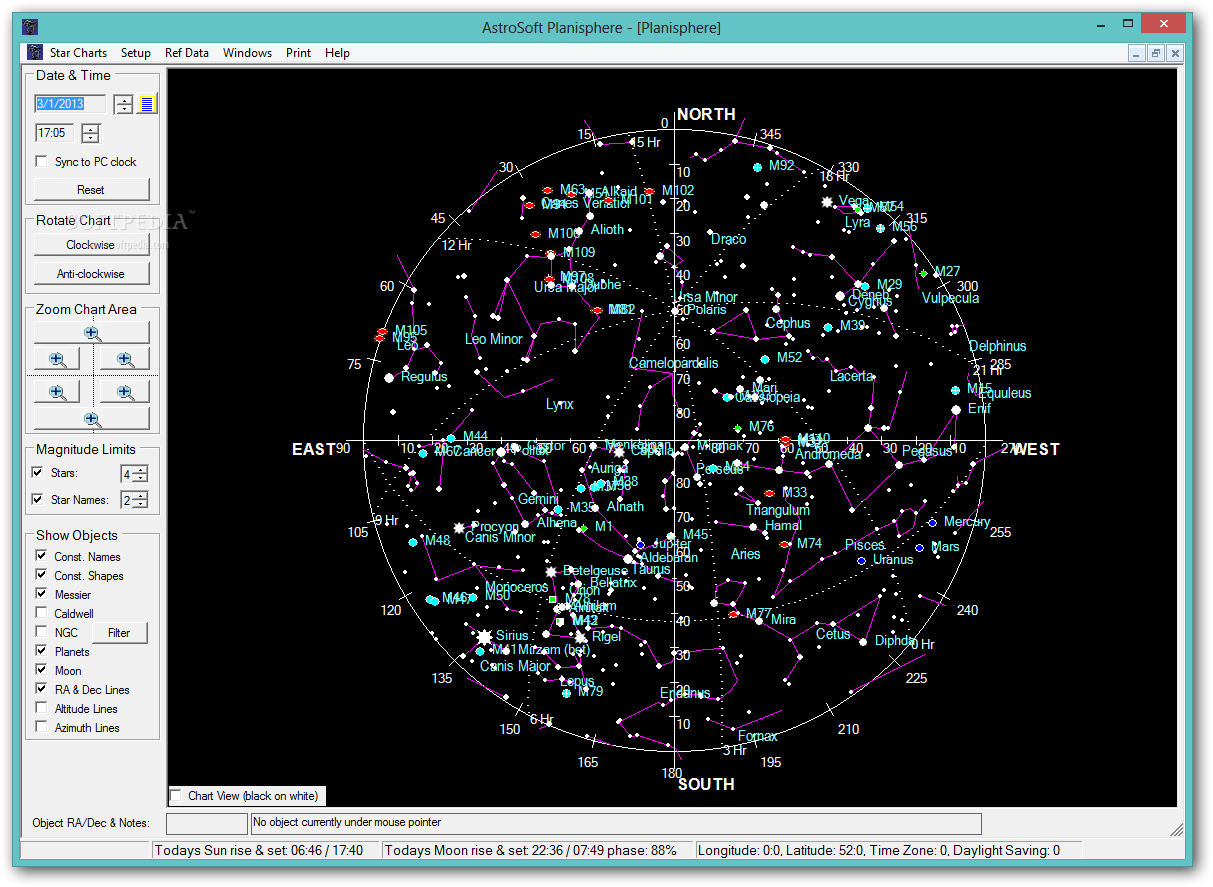Select the M77 galaxy marker
Image resolution: width=1213 pixels, height=887 pixels.
734,614
